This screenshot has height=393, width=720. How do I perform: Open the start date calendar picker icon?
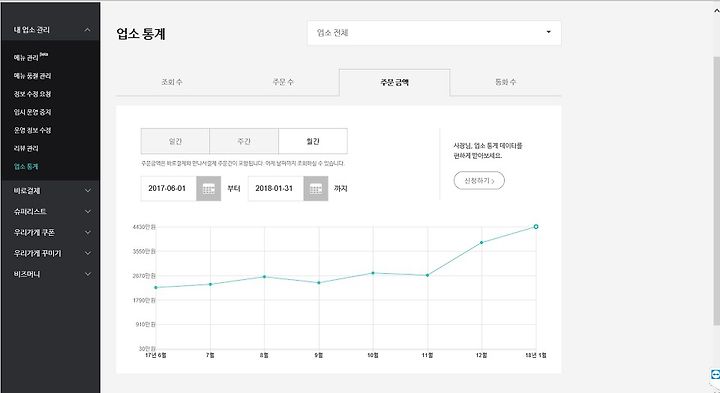click(208, 189)
